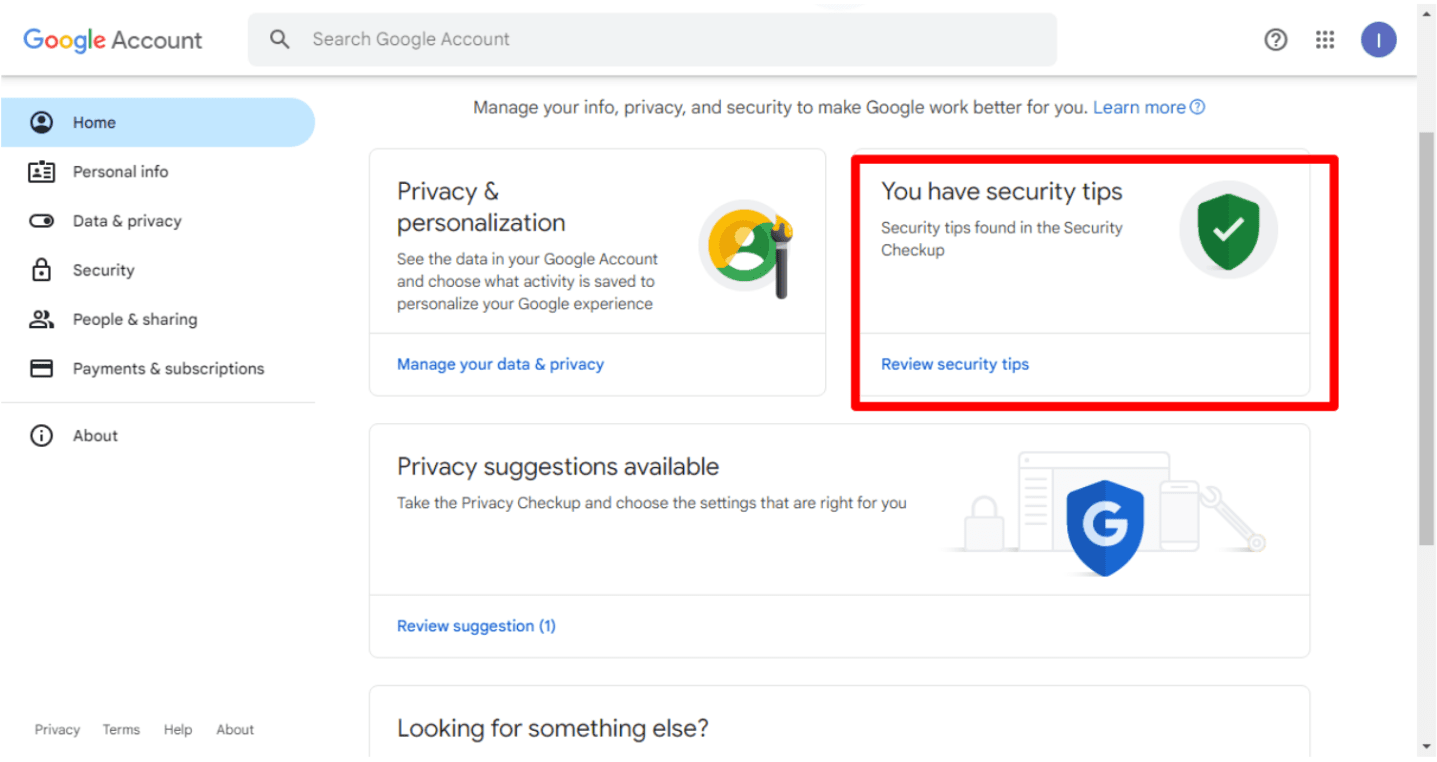Image resolution: width=1437 pixels, height=762 pixels.
Task: Open Data & privacy section
Action: [x=126, y=220]
